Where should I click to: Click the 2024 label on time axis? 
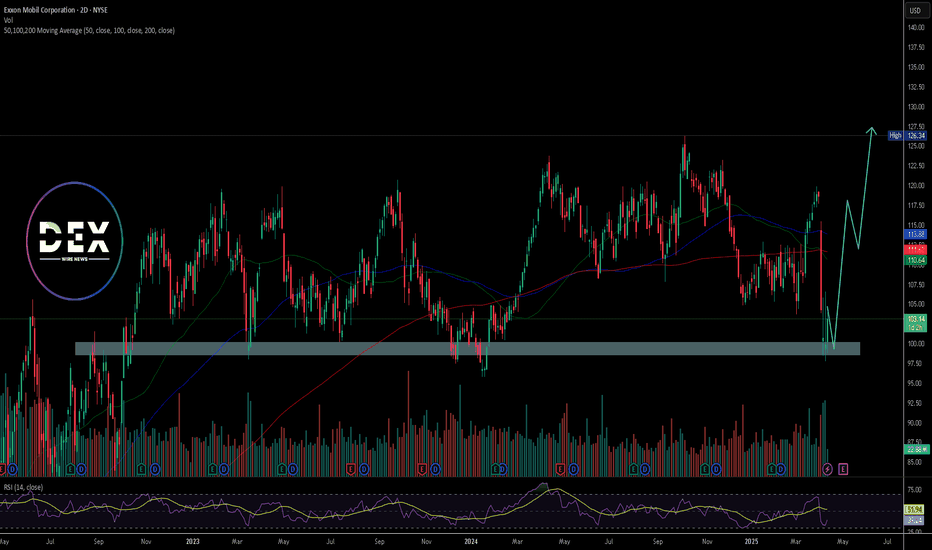coord(471,542)
